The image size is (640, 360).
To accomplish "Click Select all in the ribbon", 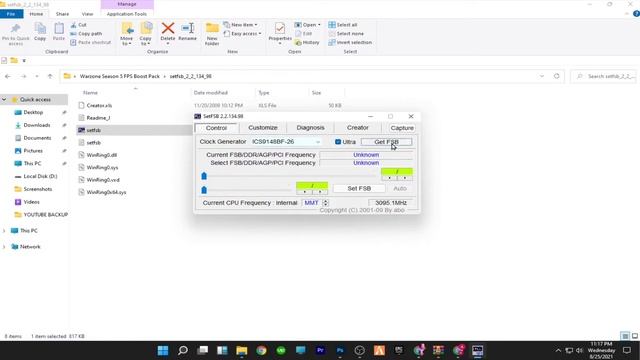I will point(343,25).
